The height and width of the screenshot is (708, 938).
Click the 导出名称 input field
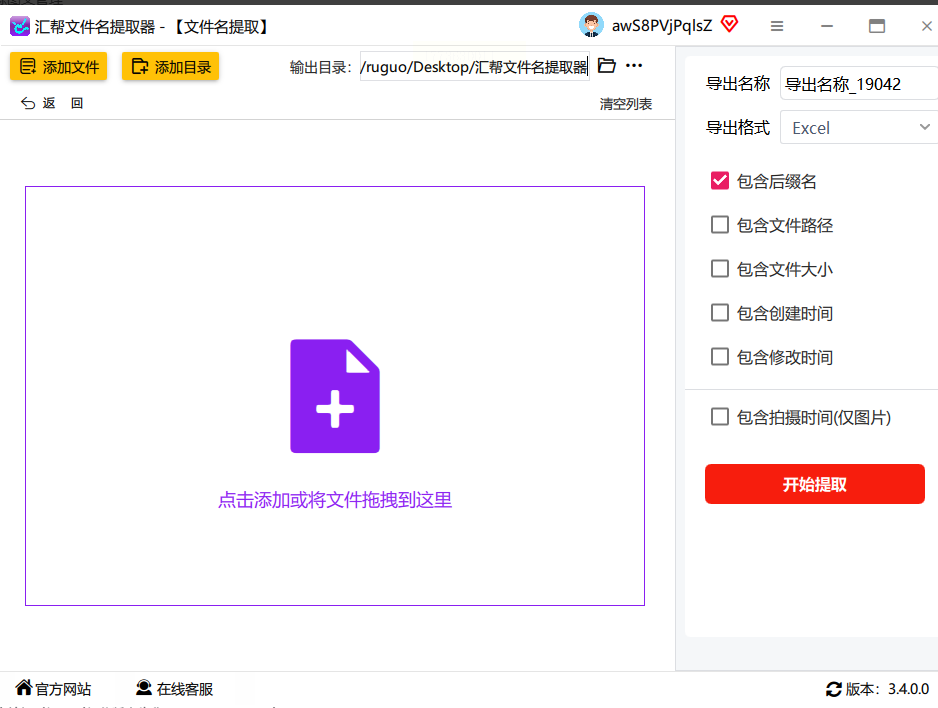pyautogui.click(x=857, y=84)
